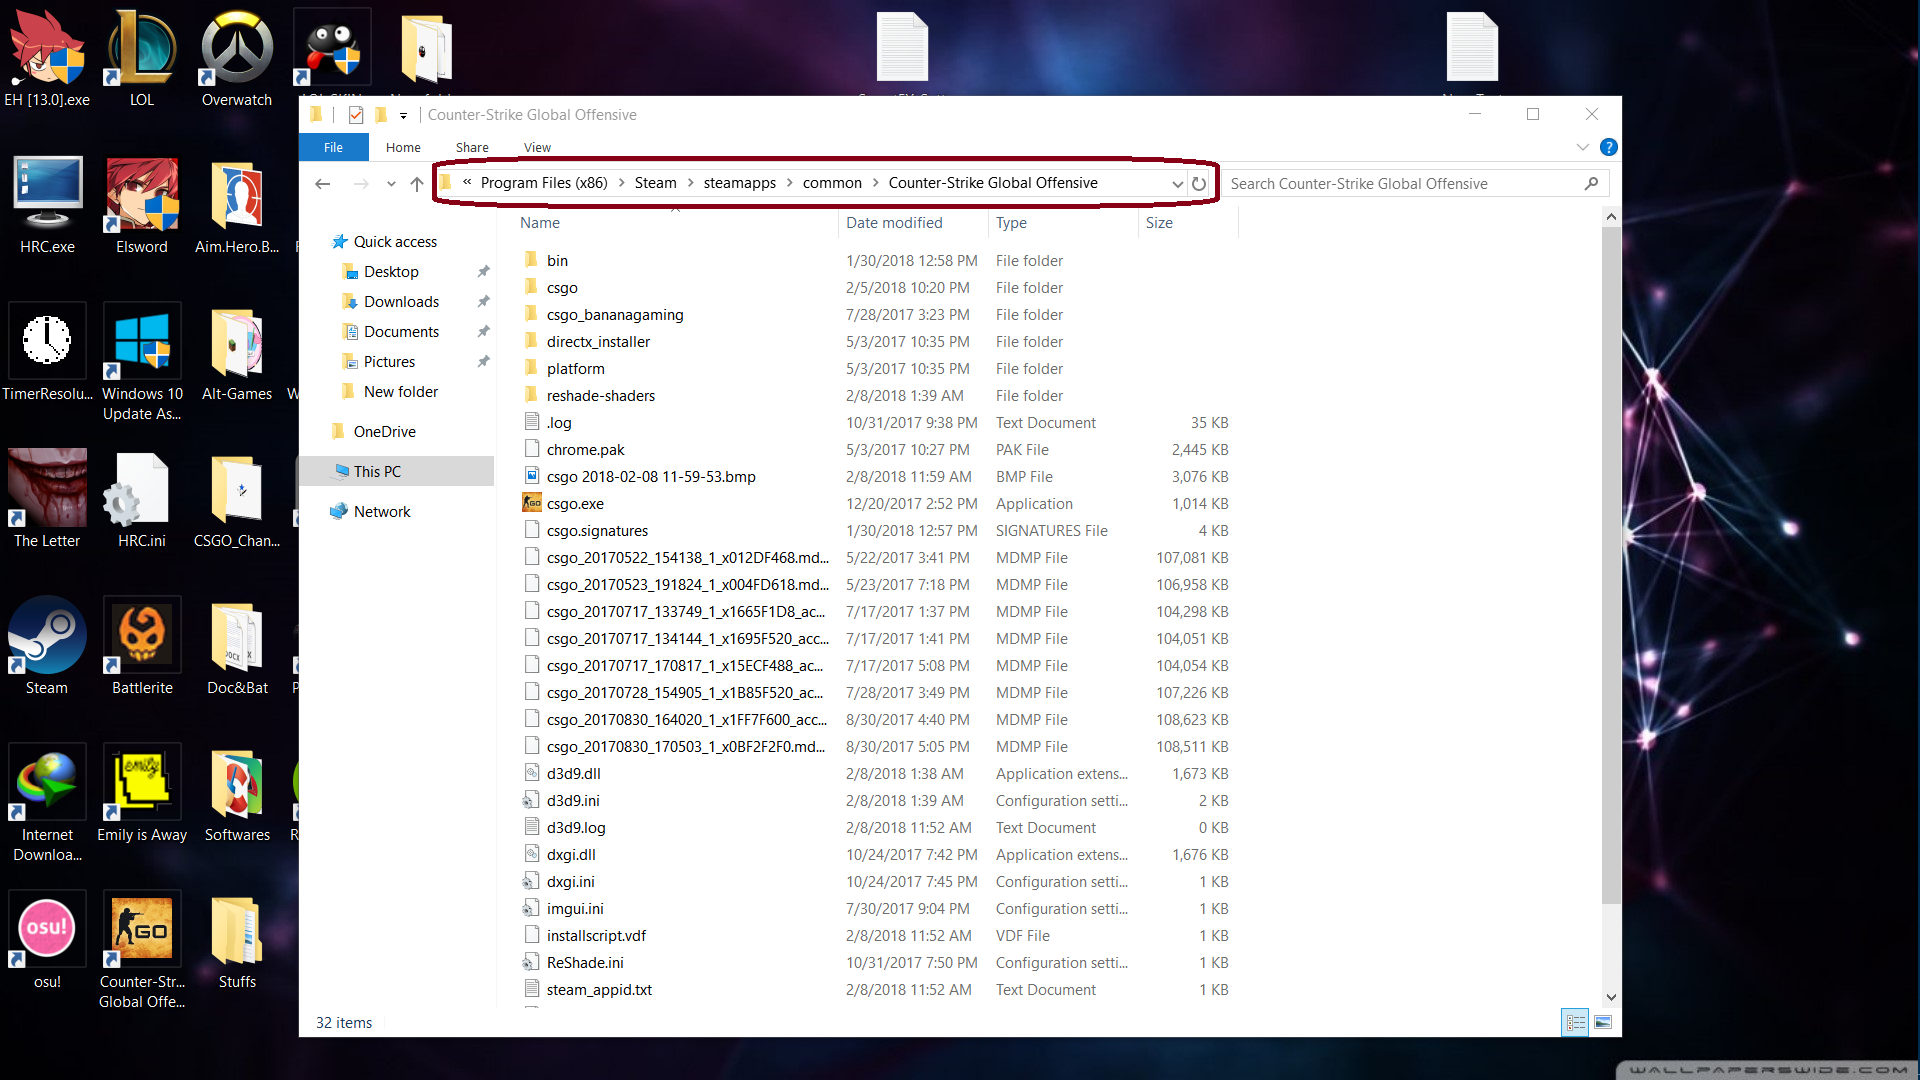1920x1080 pixels.
Task: Switch to details view layout button
Action: pos(1575,1022)
